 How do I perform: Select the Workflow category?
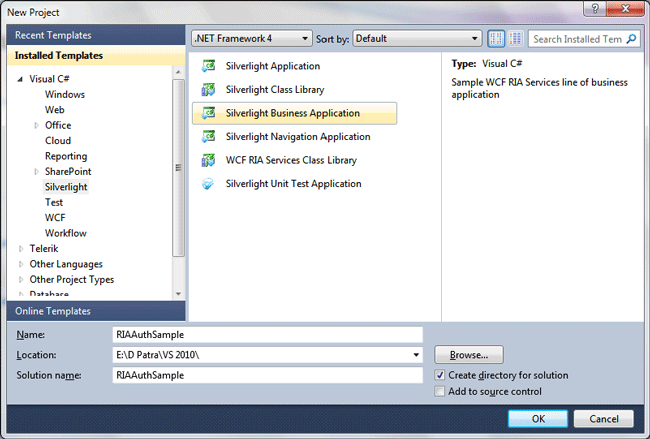[65, 233]
